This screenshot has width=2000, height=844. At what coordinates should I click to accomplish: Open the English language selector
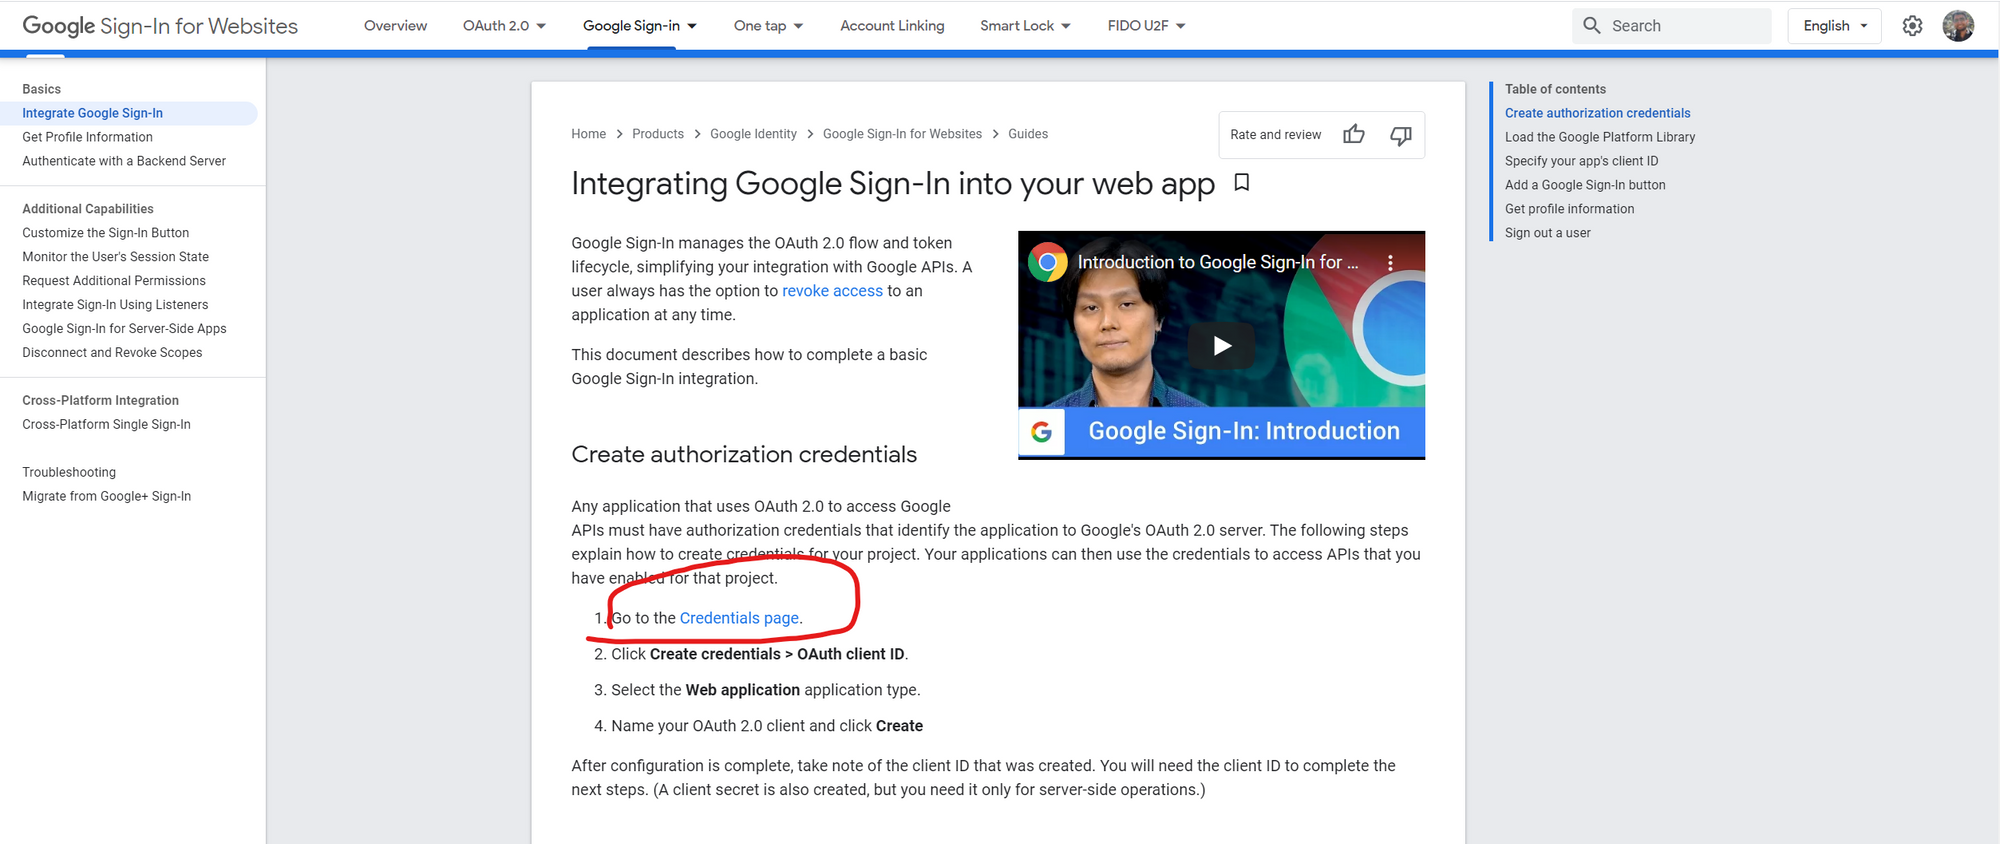[1834, 26]
